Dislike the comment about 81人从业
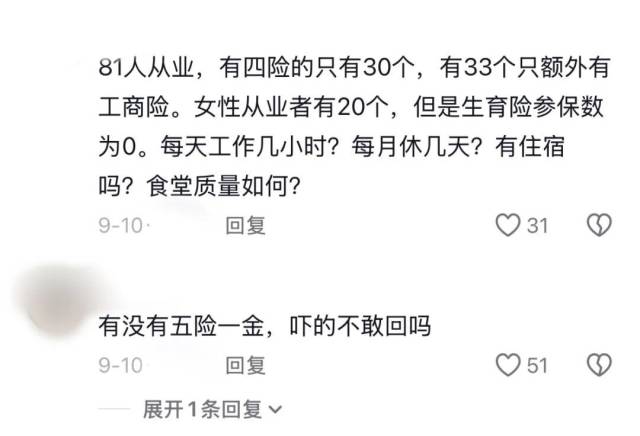The height and width of the screenshot is (436, 640). [x=599, y=225]
